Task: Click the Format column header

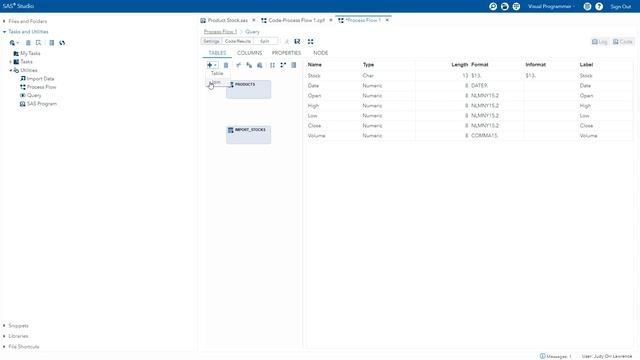Action: pyautogui.click(x=480, y=64)
